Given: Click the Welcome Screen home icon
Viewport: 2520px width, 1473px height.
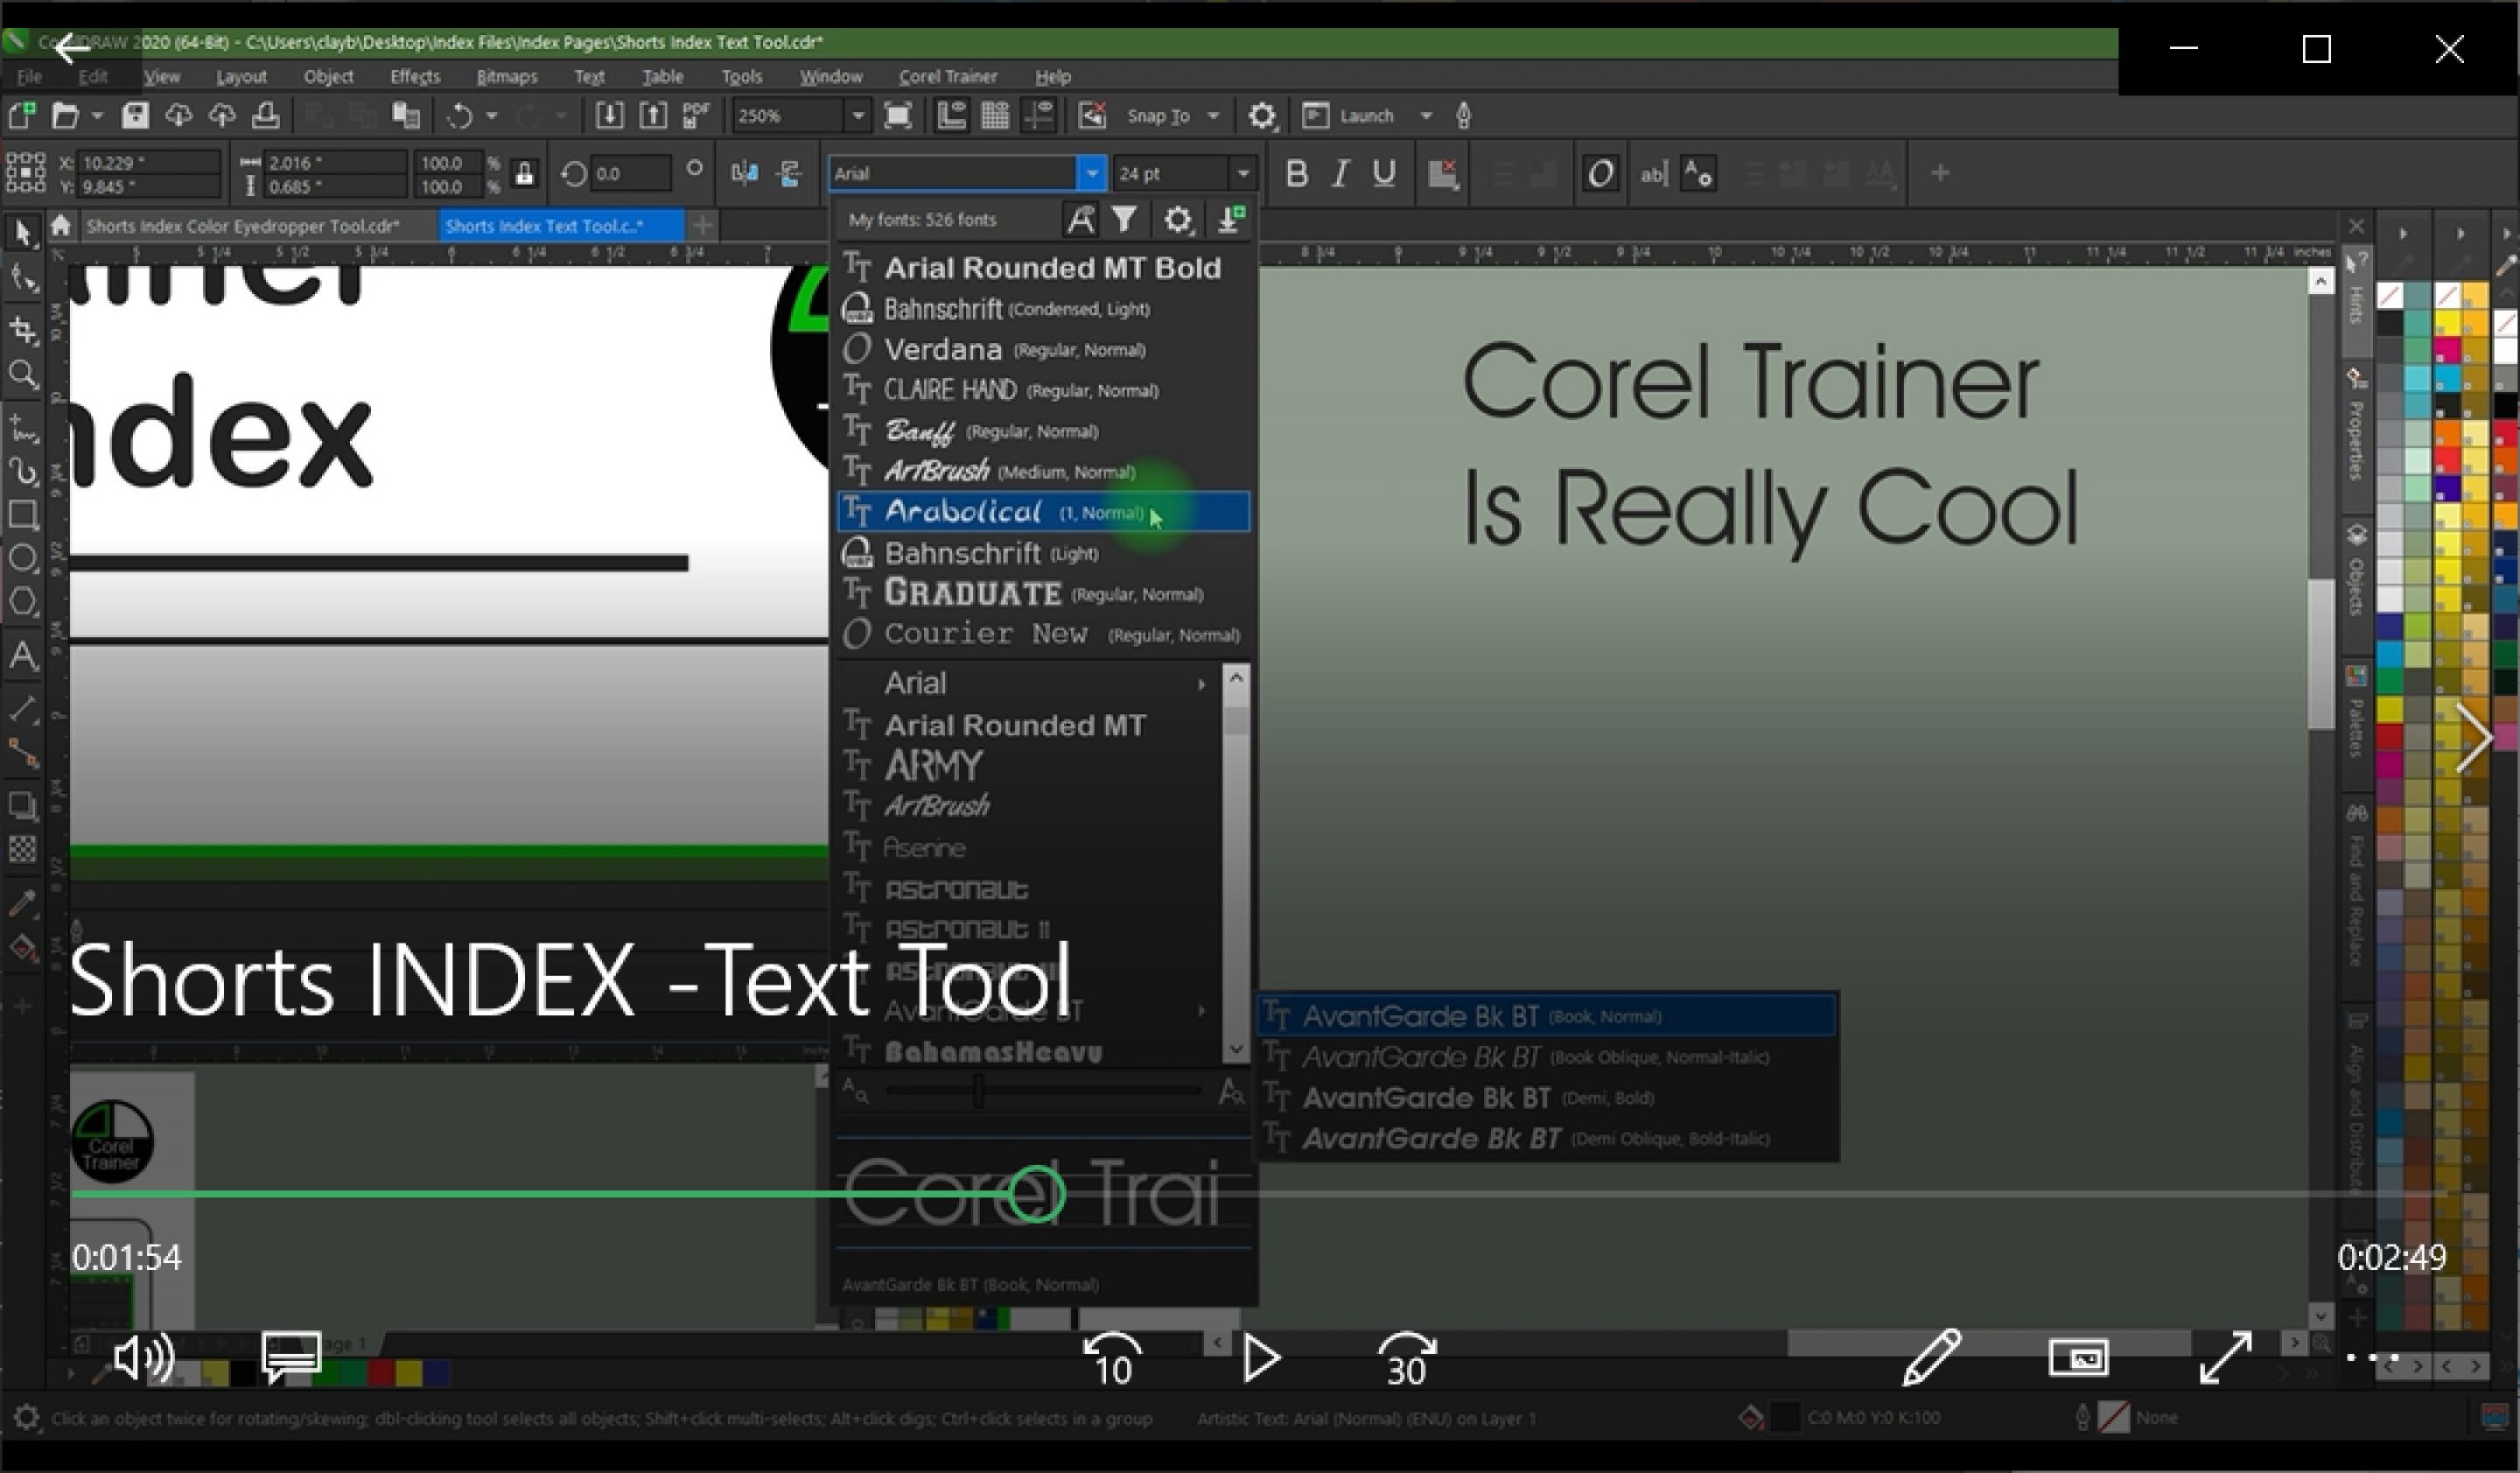Looking at the screenshot, I should click(61, 226).
